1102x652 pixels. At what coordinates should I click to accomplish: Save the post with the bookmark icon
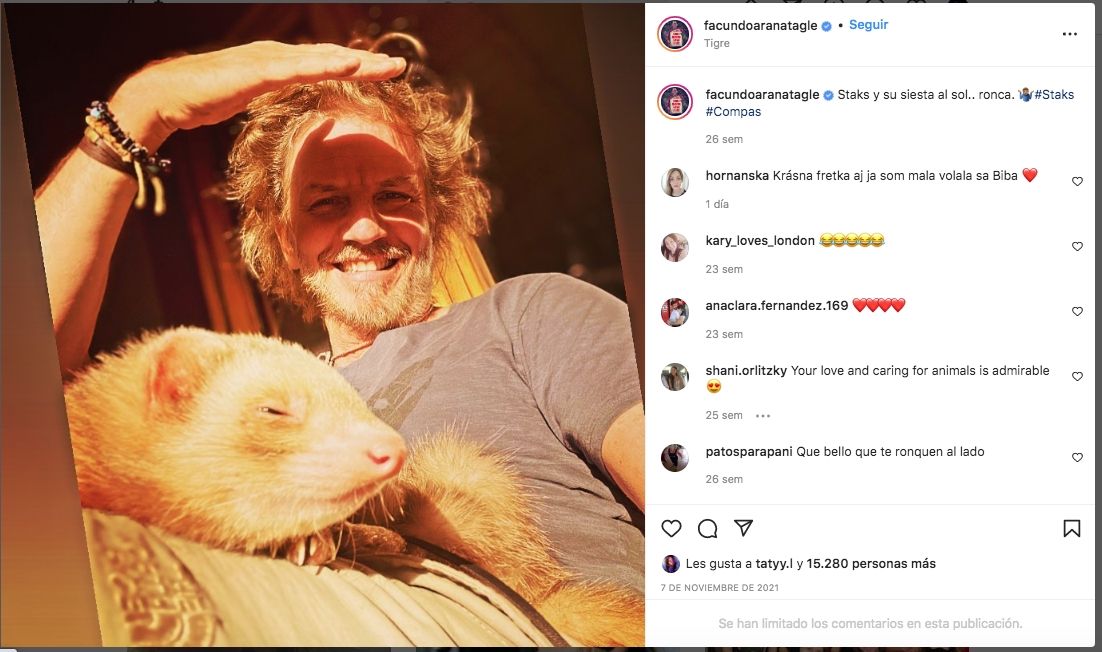pos(1071,528)
